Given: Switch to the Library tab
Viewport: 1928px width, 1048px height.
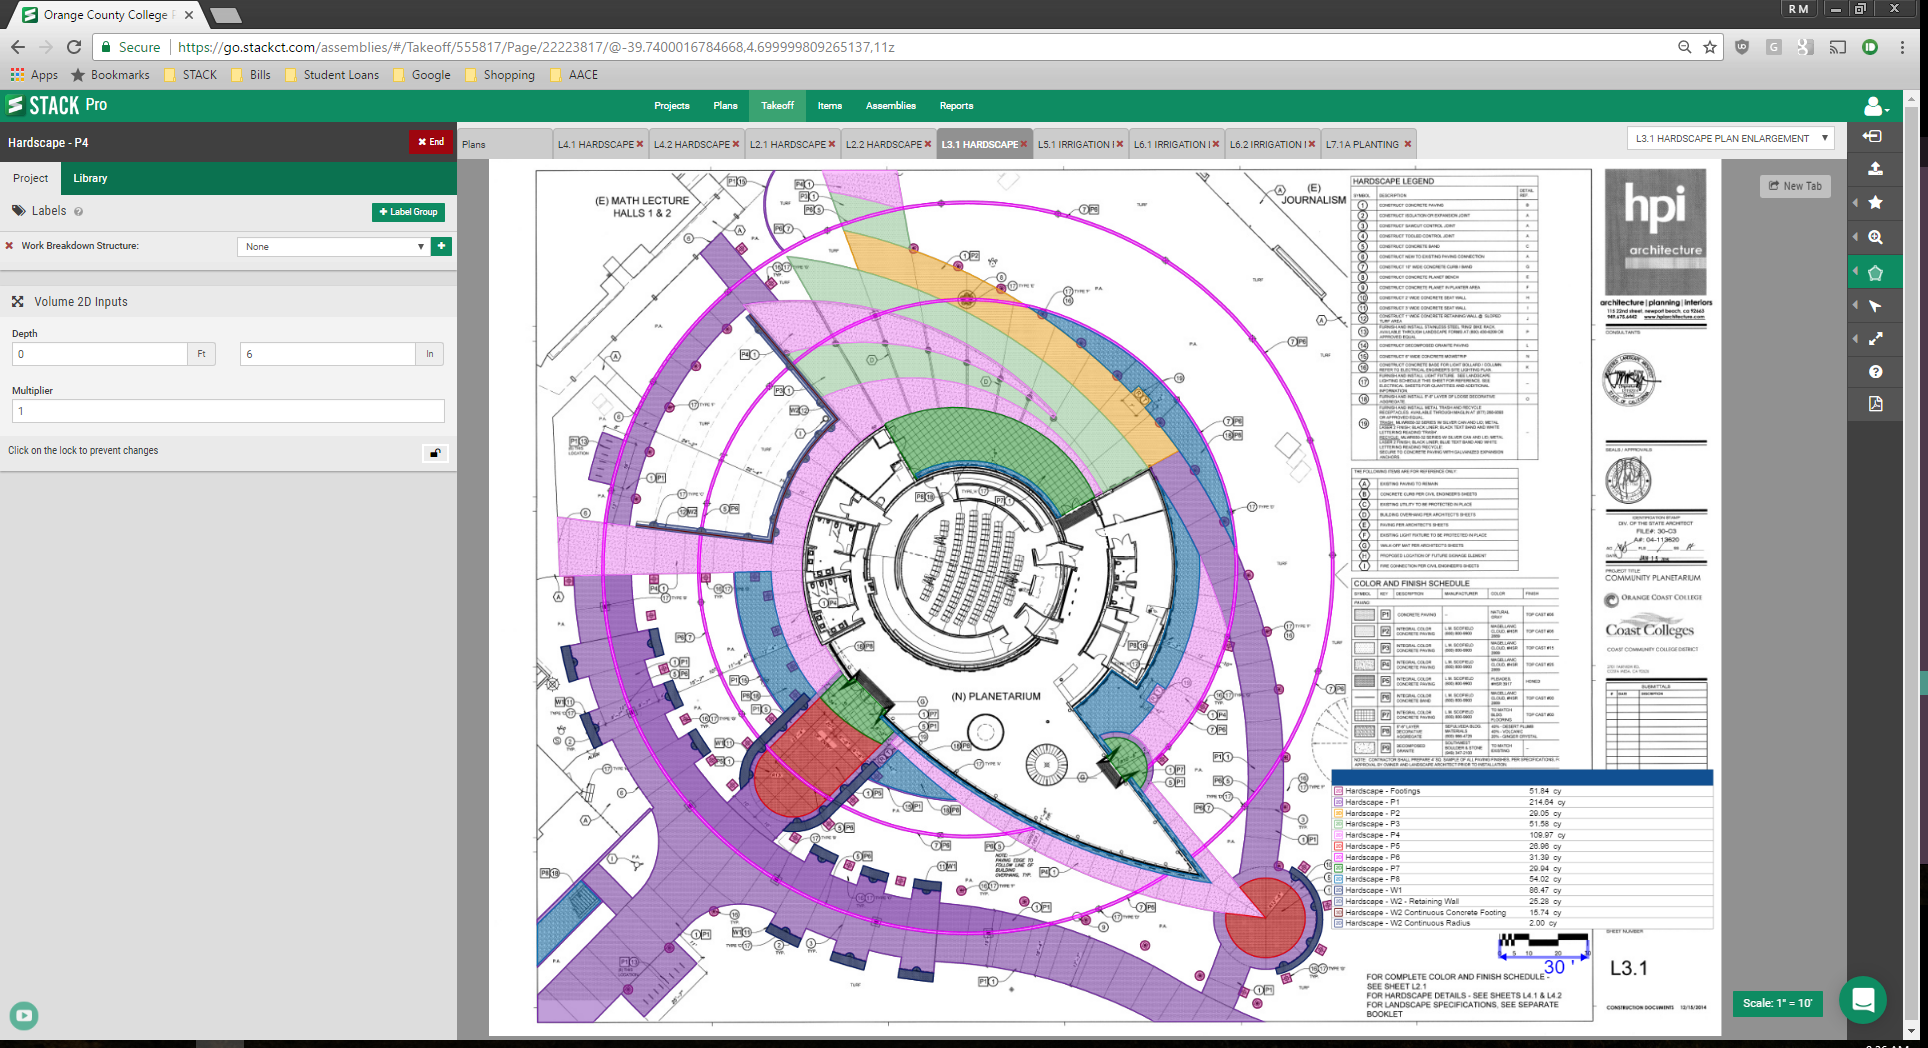Looking at the screenshot, I should pyautogui.click(x=90, y=178).
